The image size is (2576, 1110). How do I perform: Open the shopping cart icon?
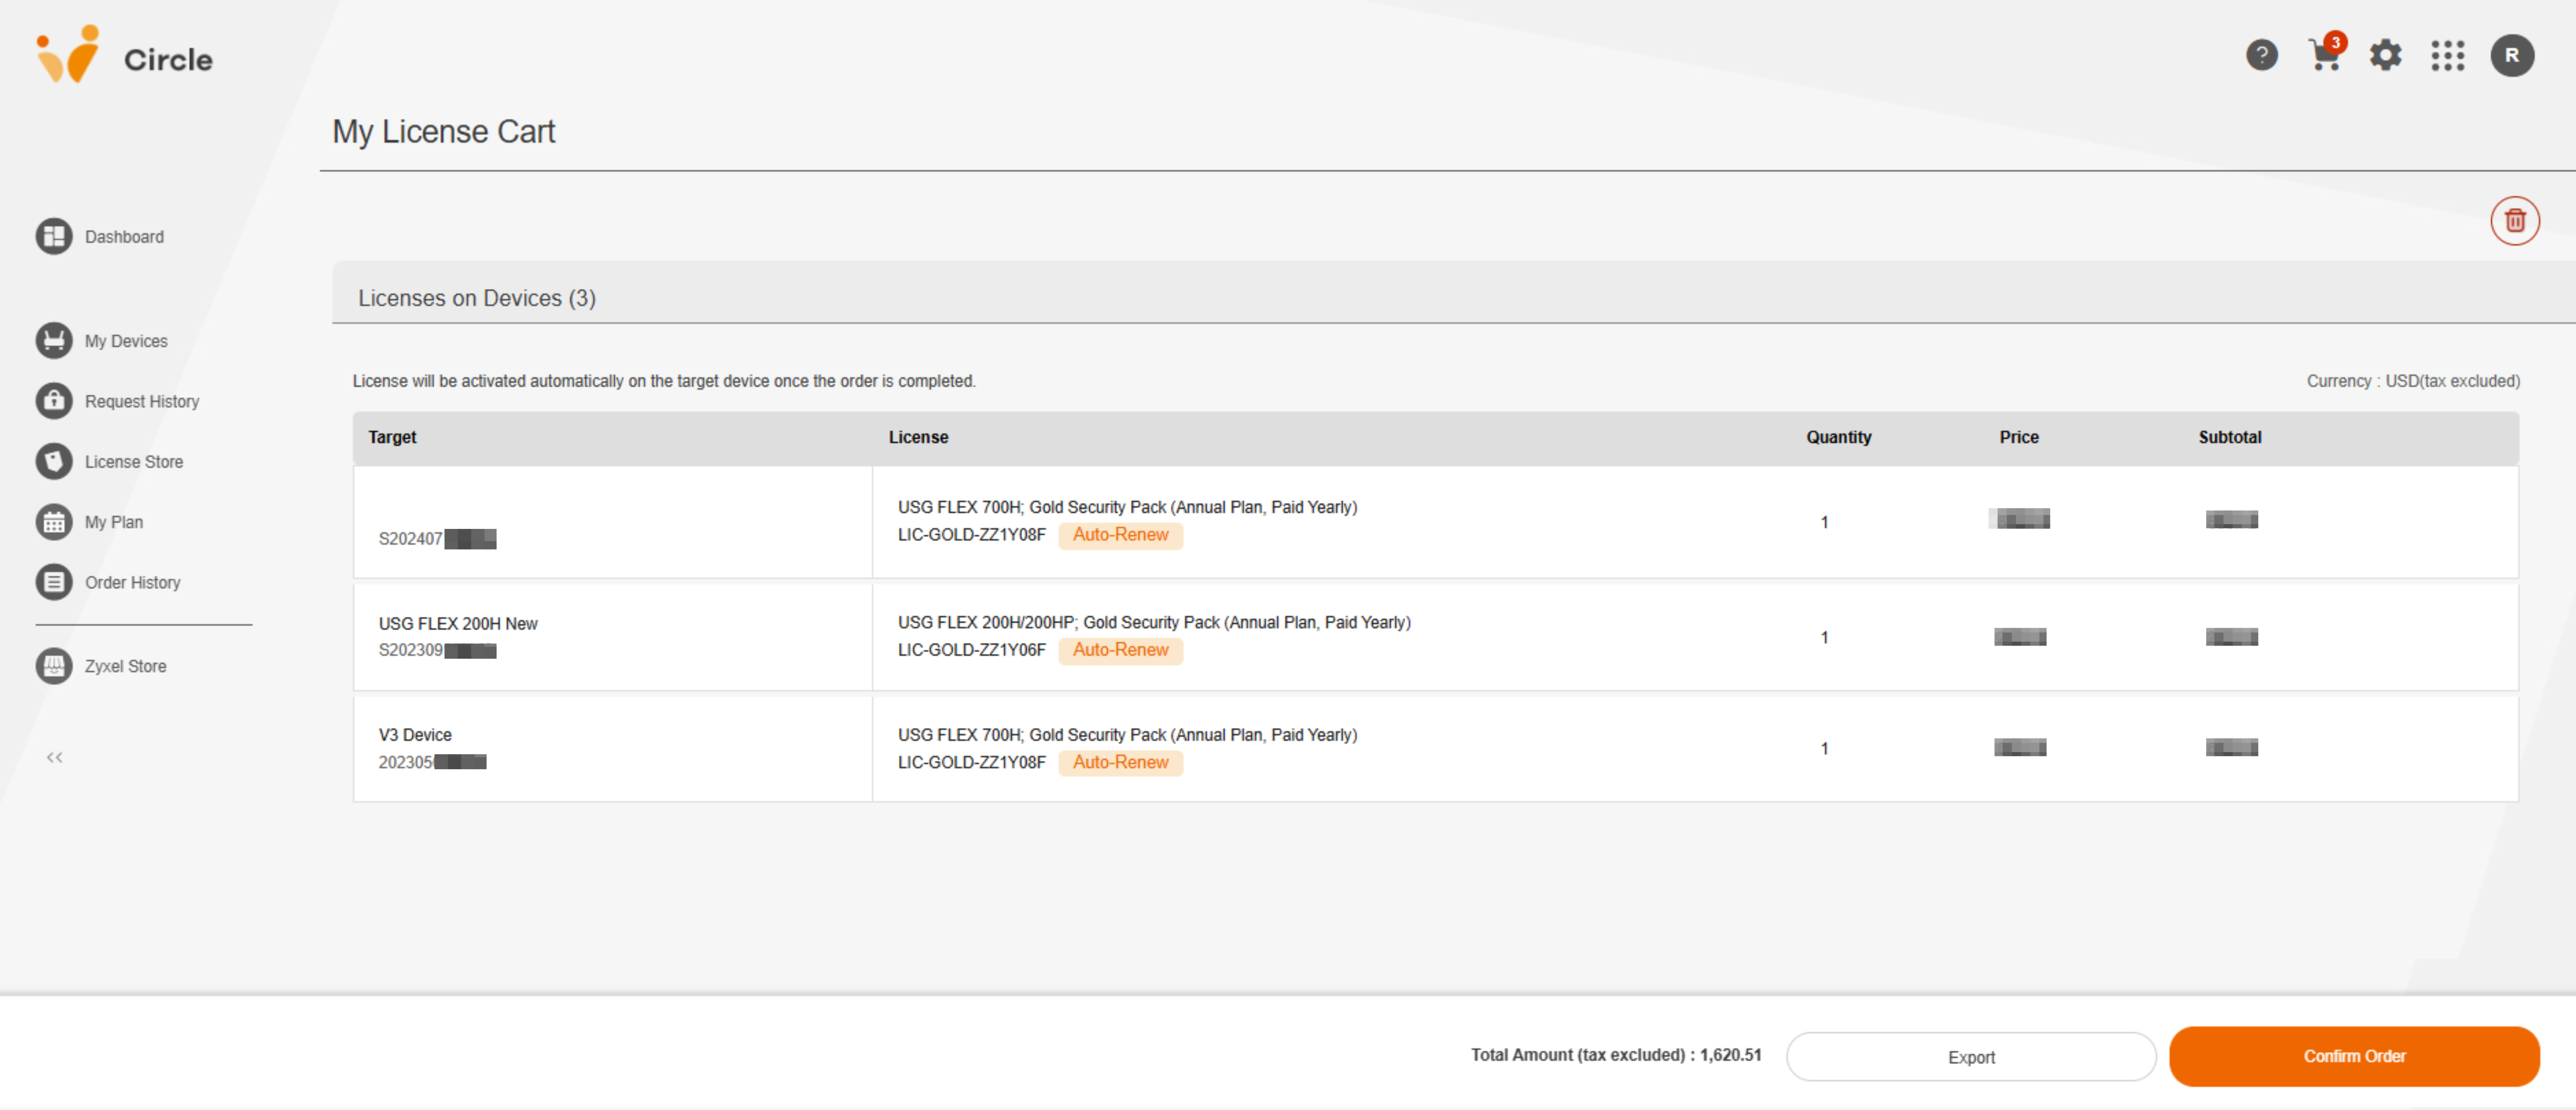point(2324,55)
